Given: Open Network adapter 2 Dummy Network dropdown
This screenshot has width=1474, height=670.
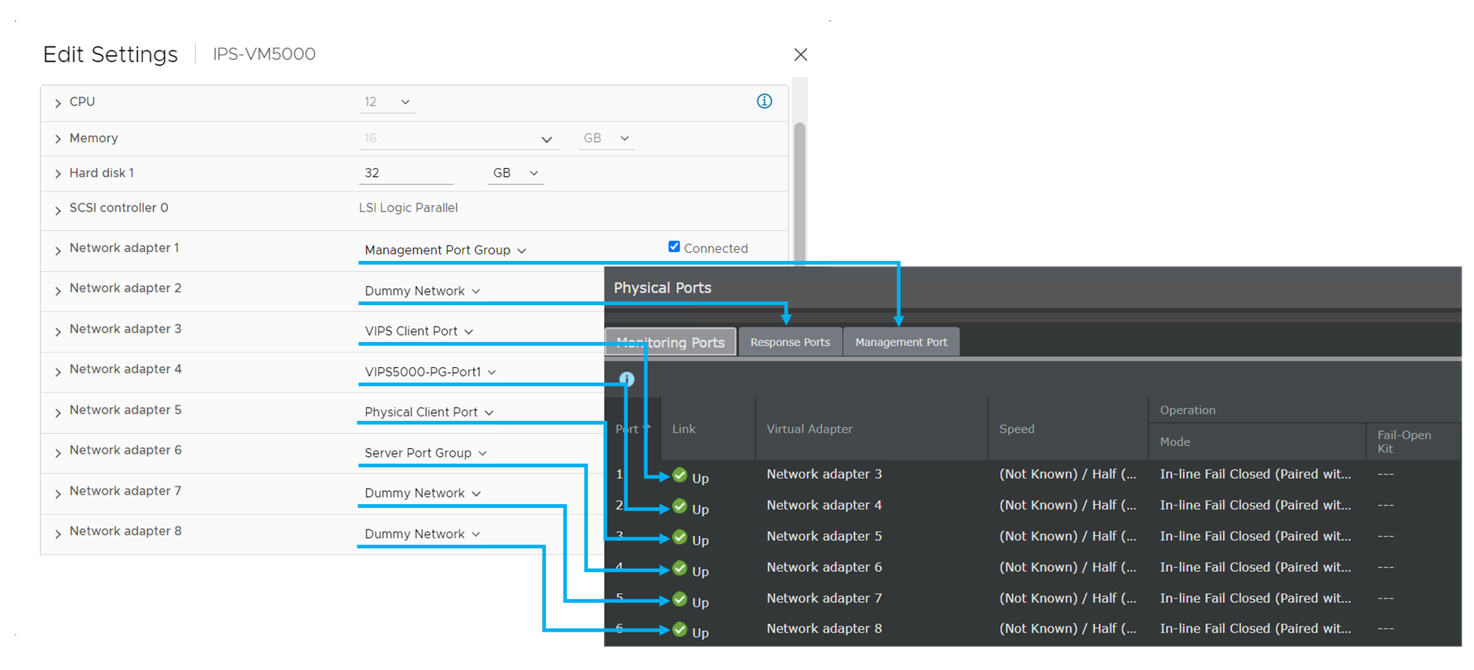Looking at the screenshot, I should click(422, 291).
